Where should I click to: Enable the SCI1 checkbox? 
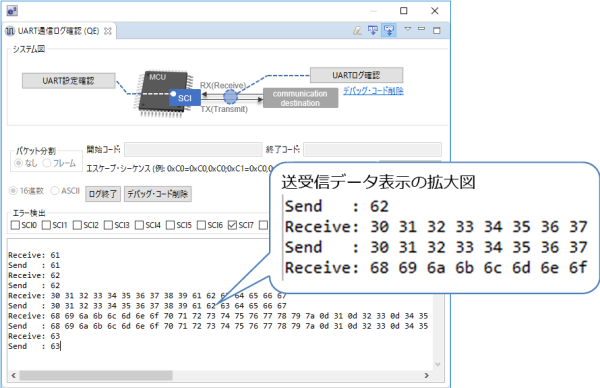(46, 225)
